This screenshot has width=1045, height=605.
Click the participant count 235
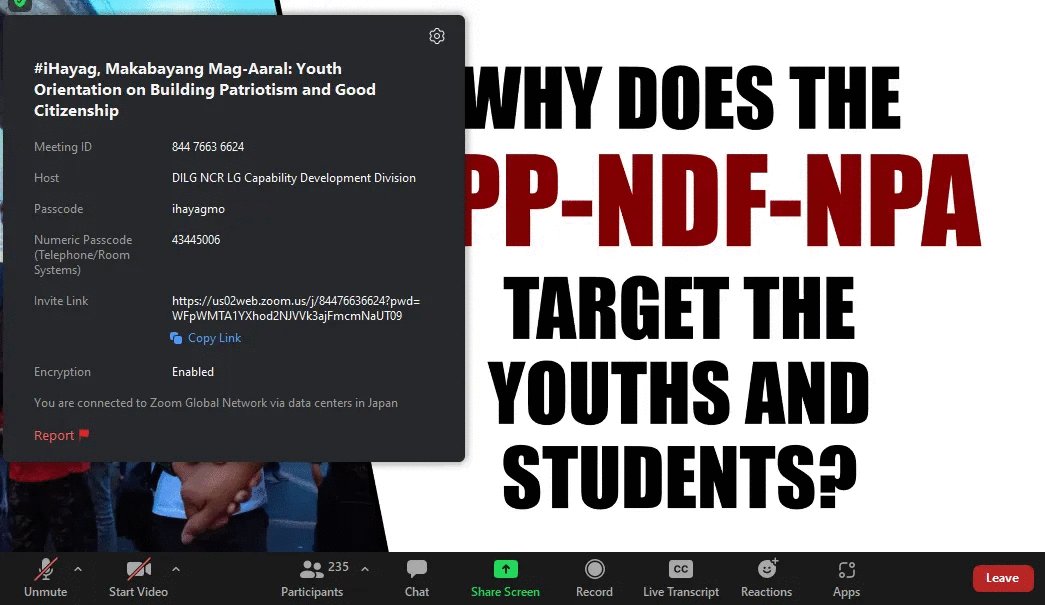tap(338, 566)
